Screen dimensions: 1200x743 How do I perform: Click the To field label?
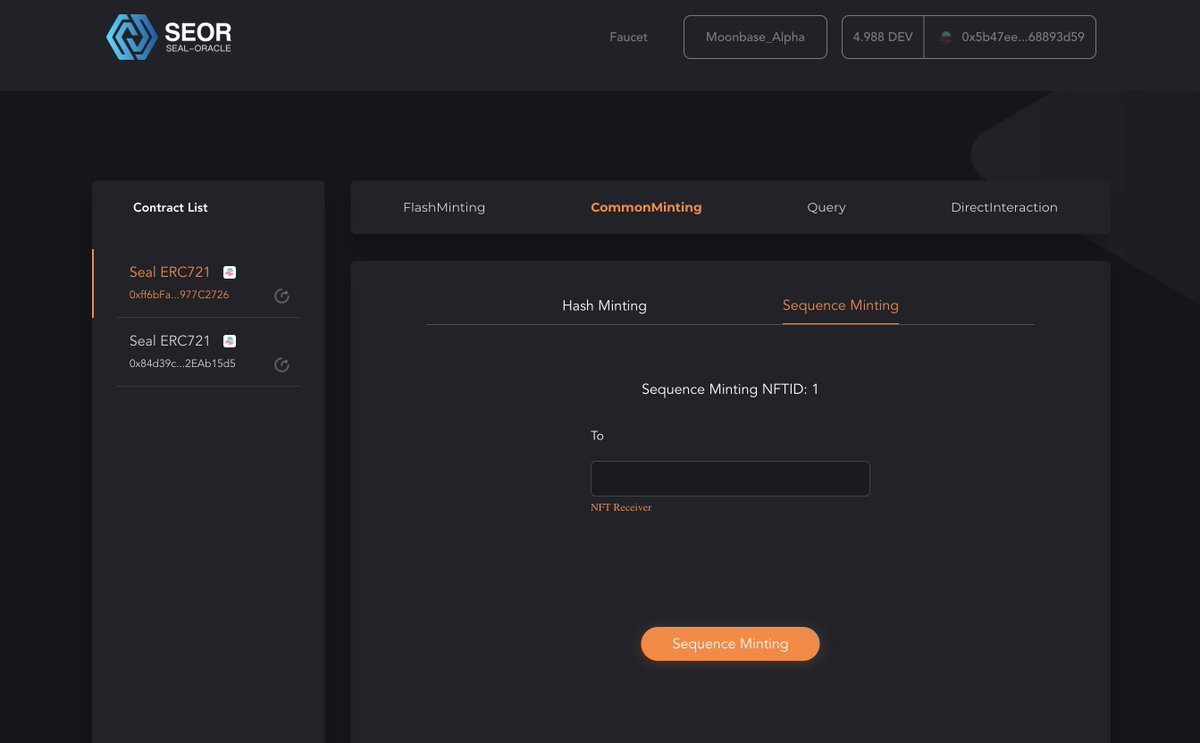(597, 436)
